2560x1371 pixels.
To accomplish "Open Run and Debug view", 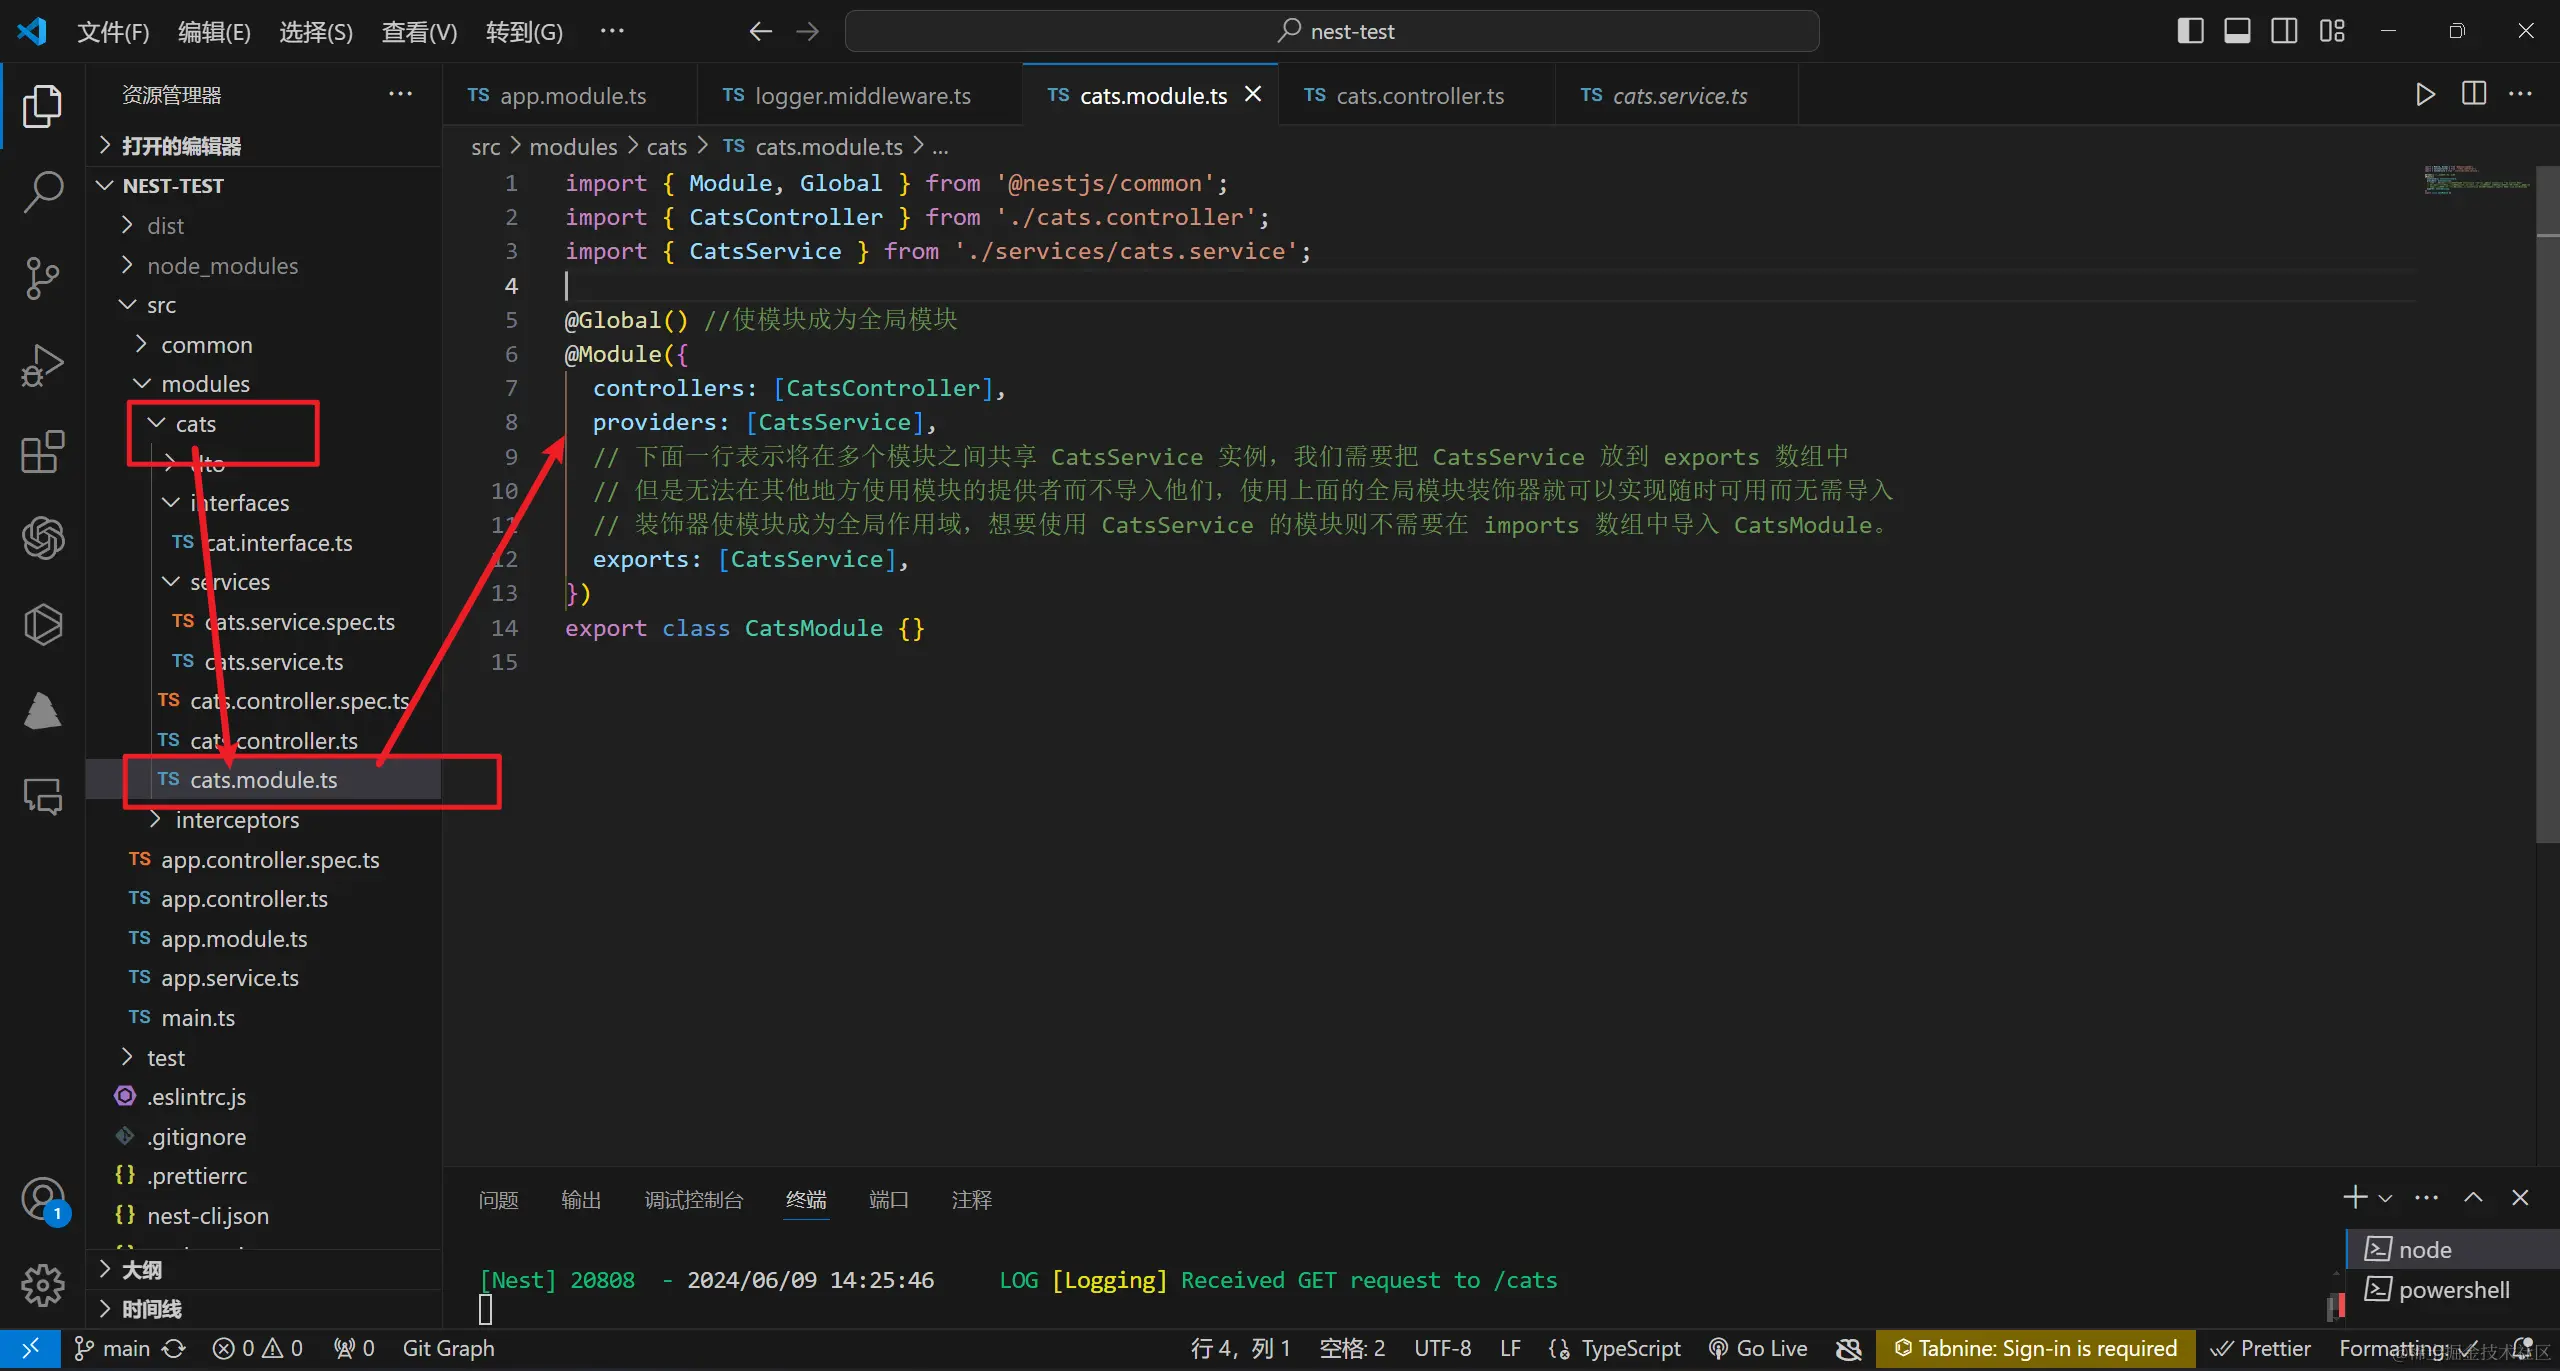I will click(42, 365).
